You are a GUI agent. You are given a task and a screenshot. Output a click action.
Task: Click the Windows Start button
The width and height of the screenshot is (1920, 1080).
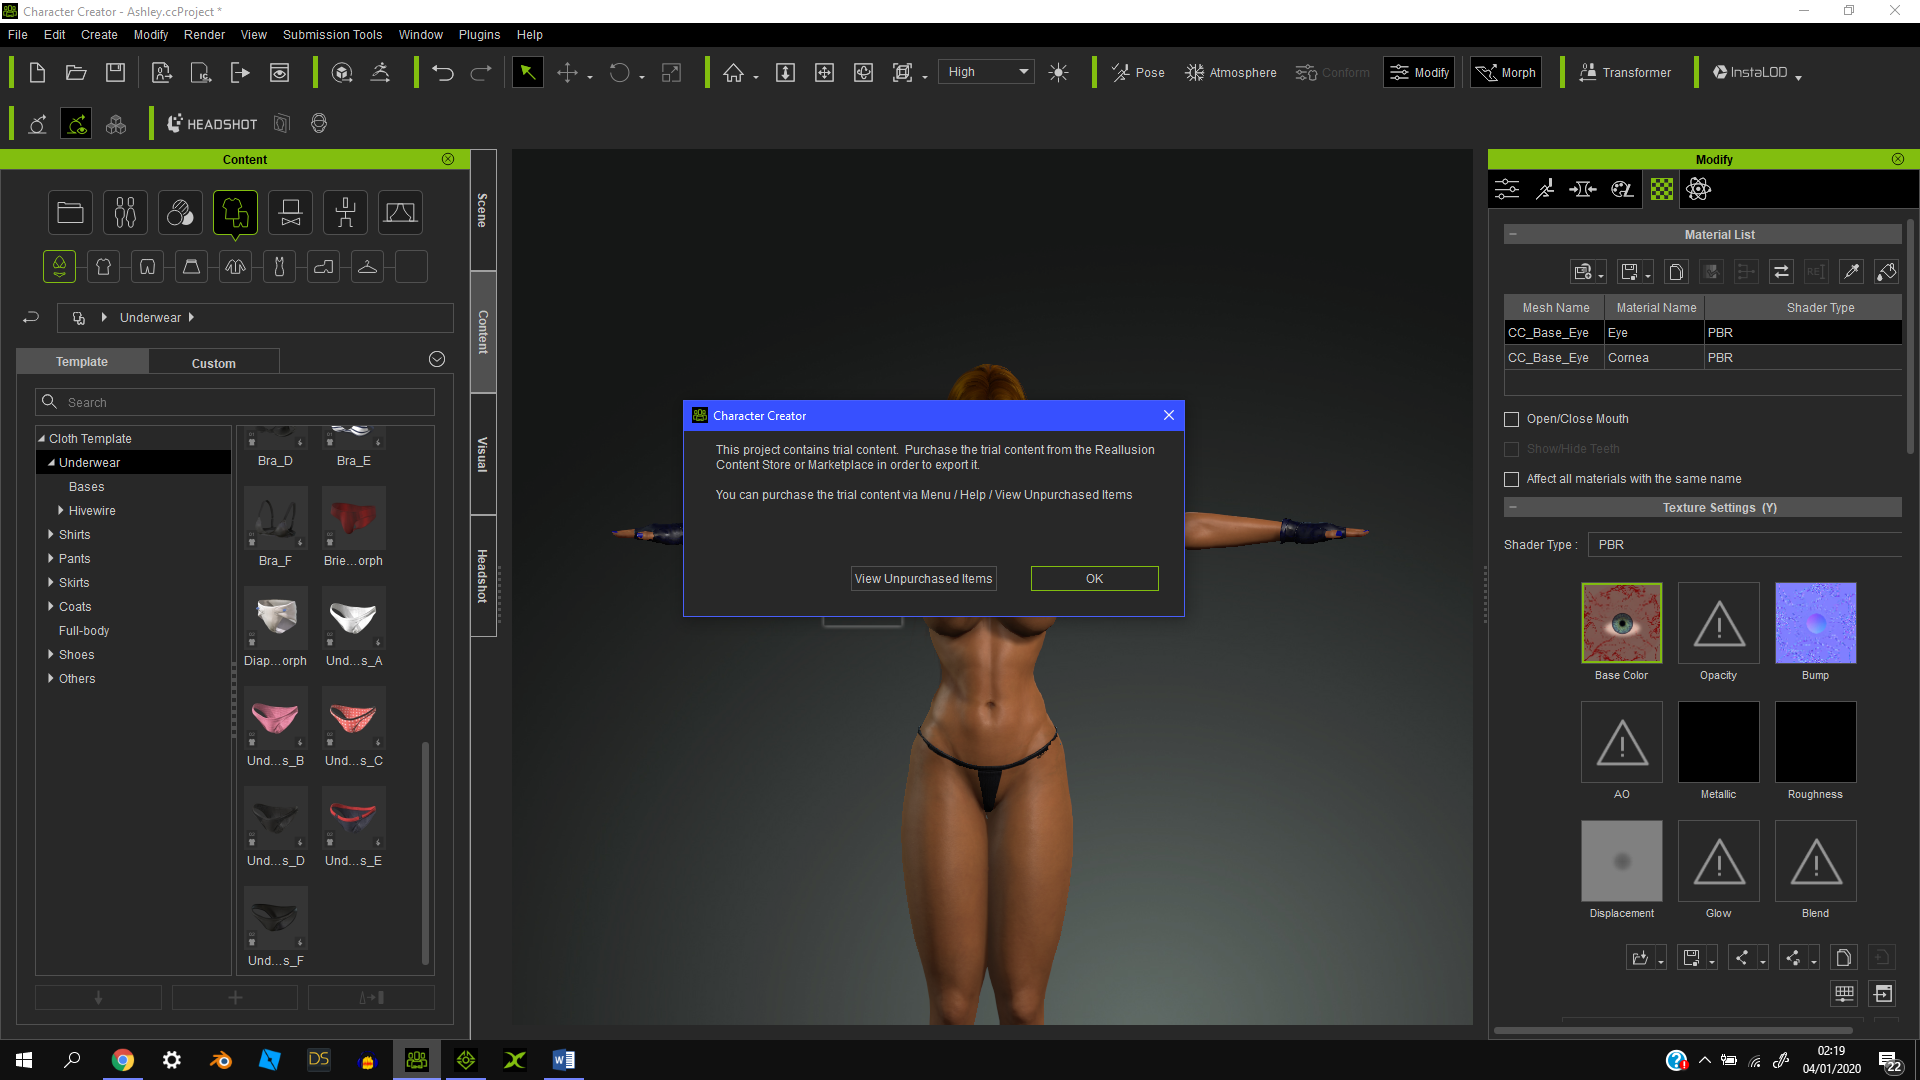(24, 1060)
